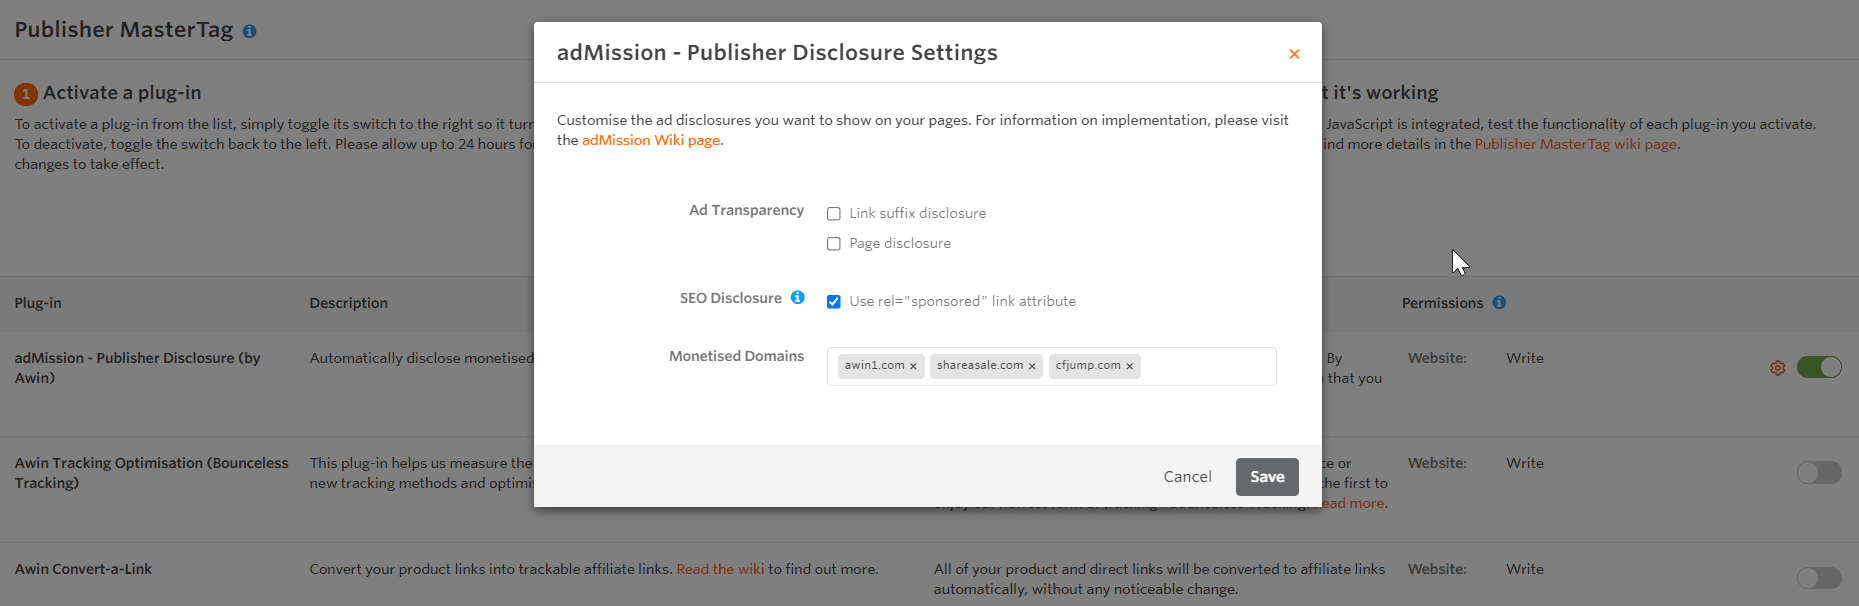Turn off the adMission plug-in toggle
The height and width of the screenshot is (606, 1859).
(x=1818, y=367)
